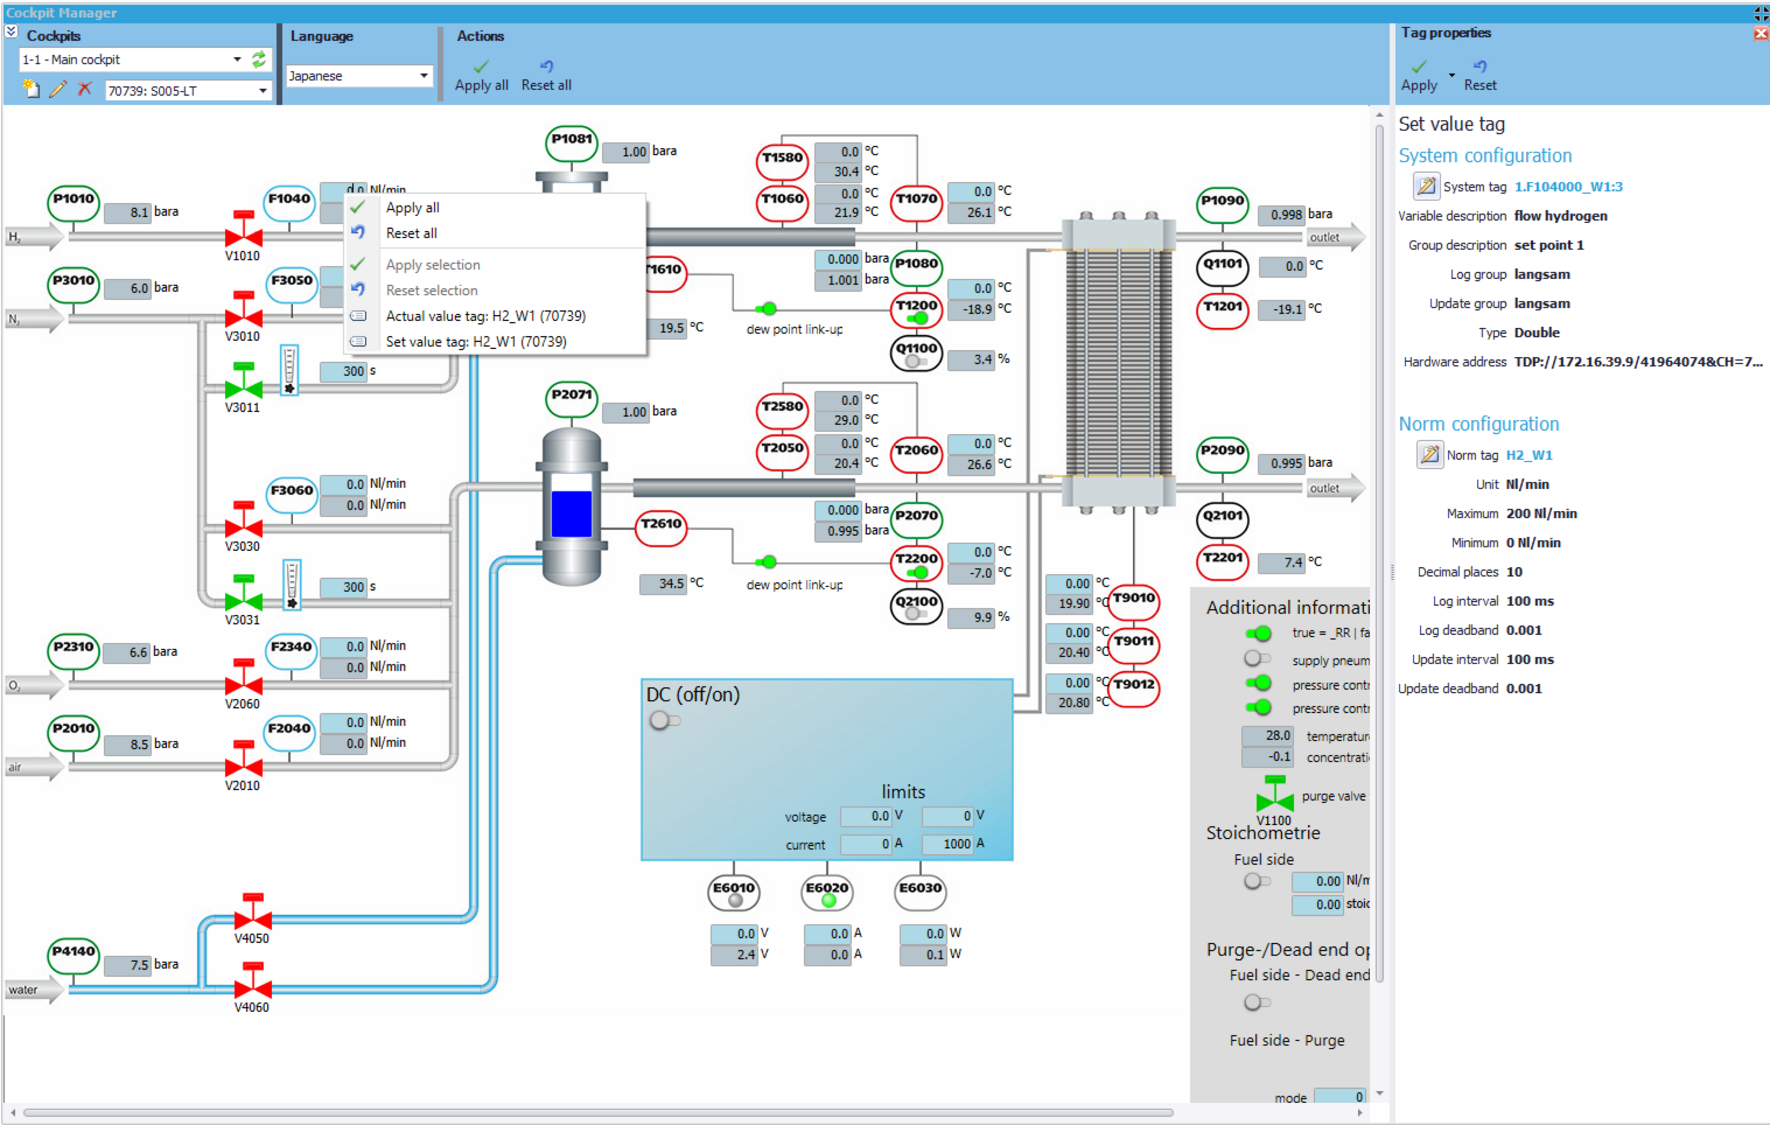Click the red X delete cockpit icon
This screenshot has height=1125, width=1770.
click(85, 90)
